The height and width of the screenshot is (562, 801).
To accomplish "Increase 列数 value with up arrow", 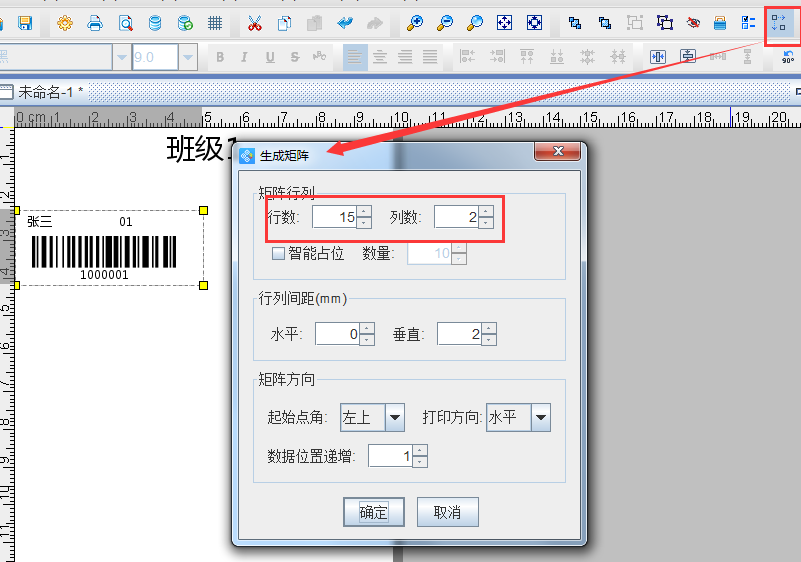I will point(486,211).
